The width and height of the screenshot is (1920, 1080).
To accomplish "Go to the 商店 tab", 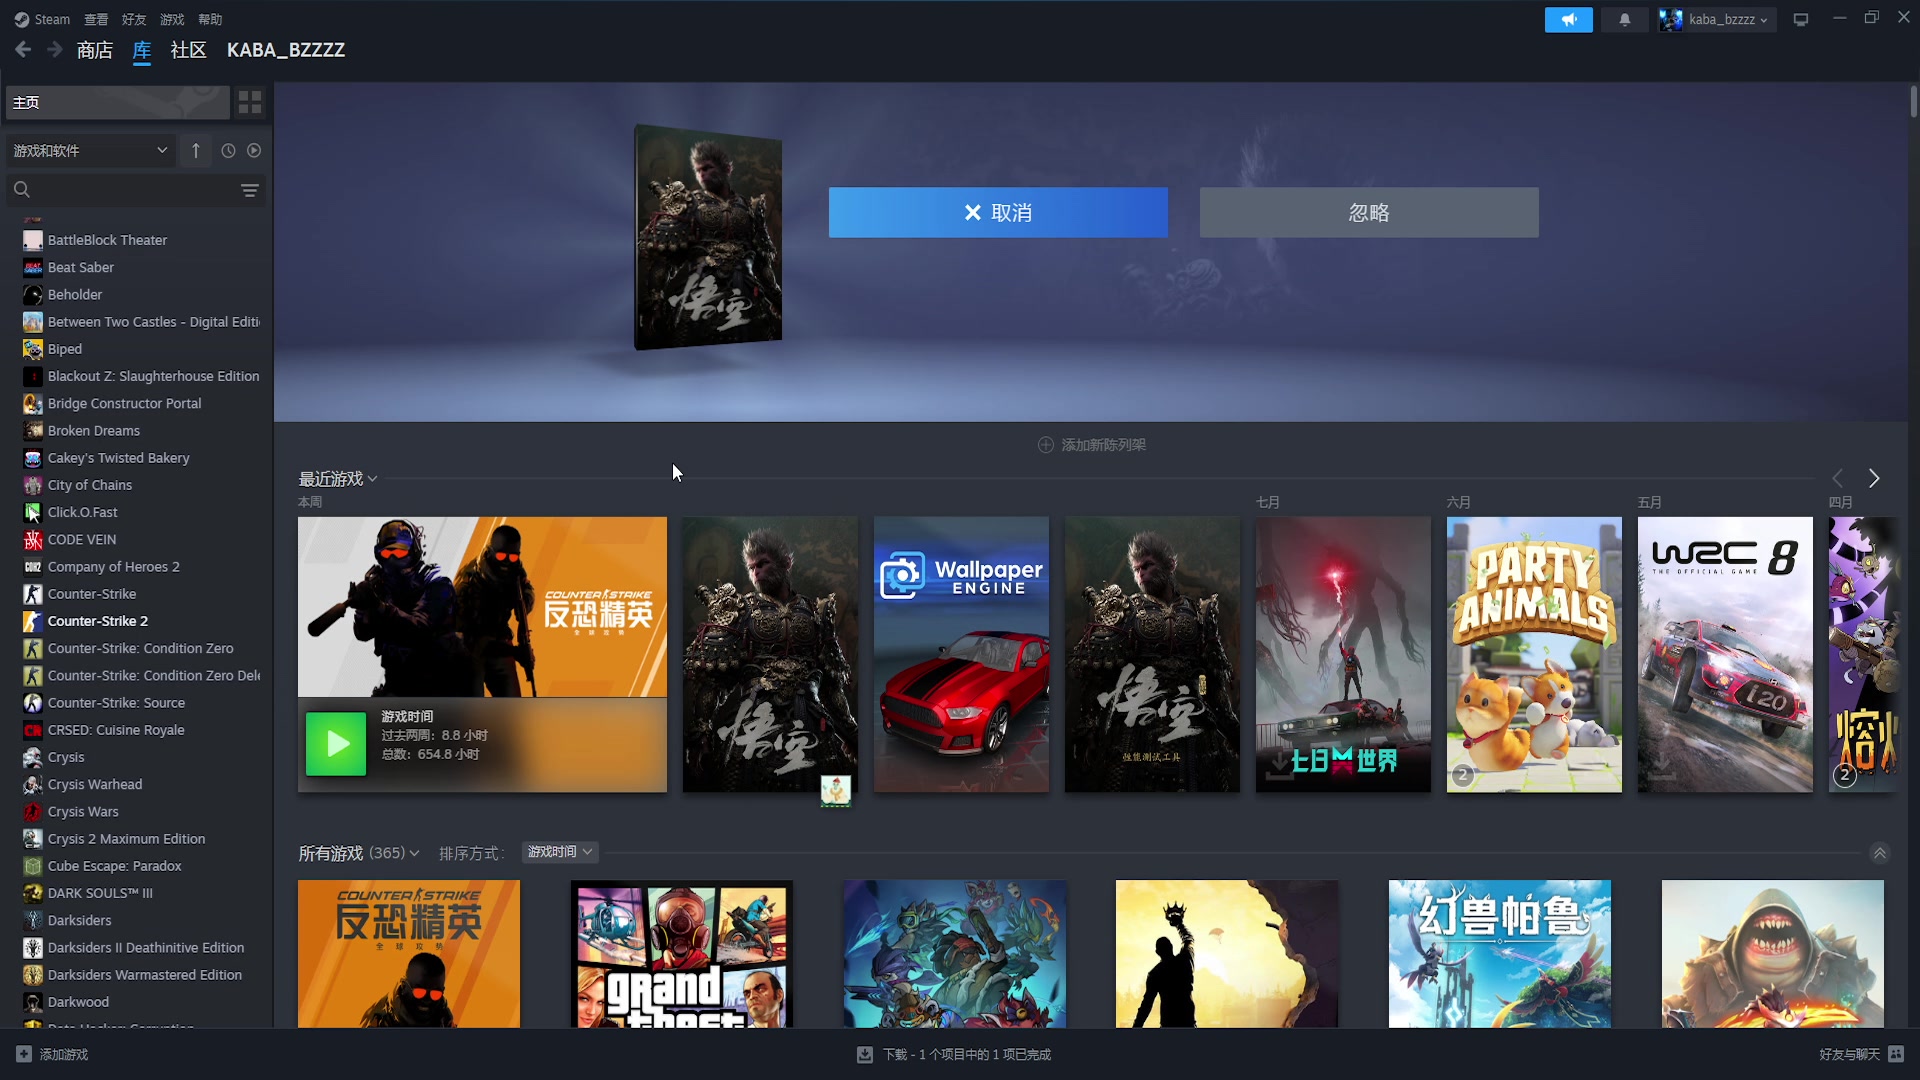I will 95,50.
